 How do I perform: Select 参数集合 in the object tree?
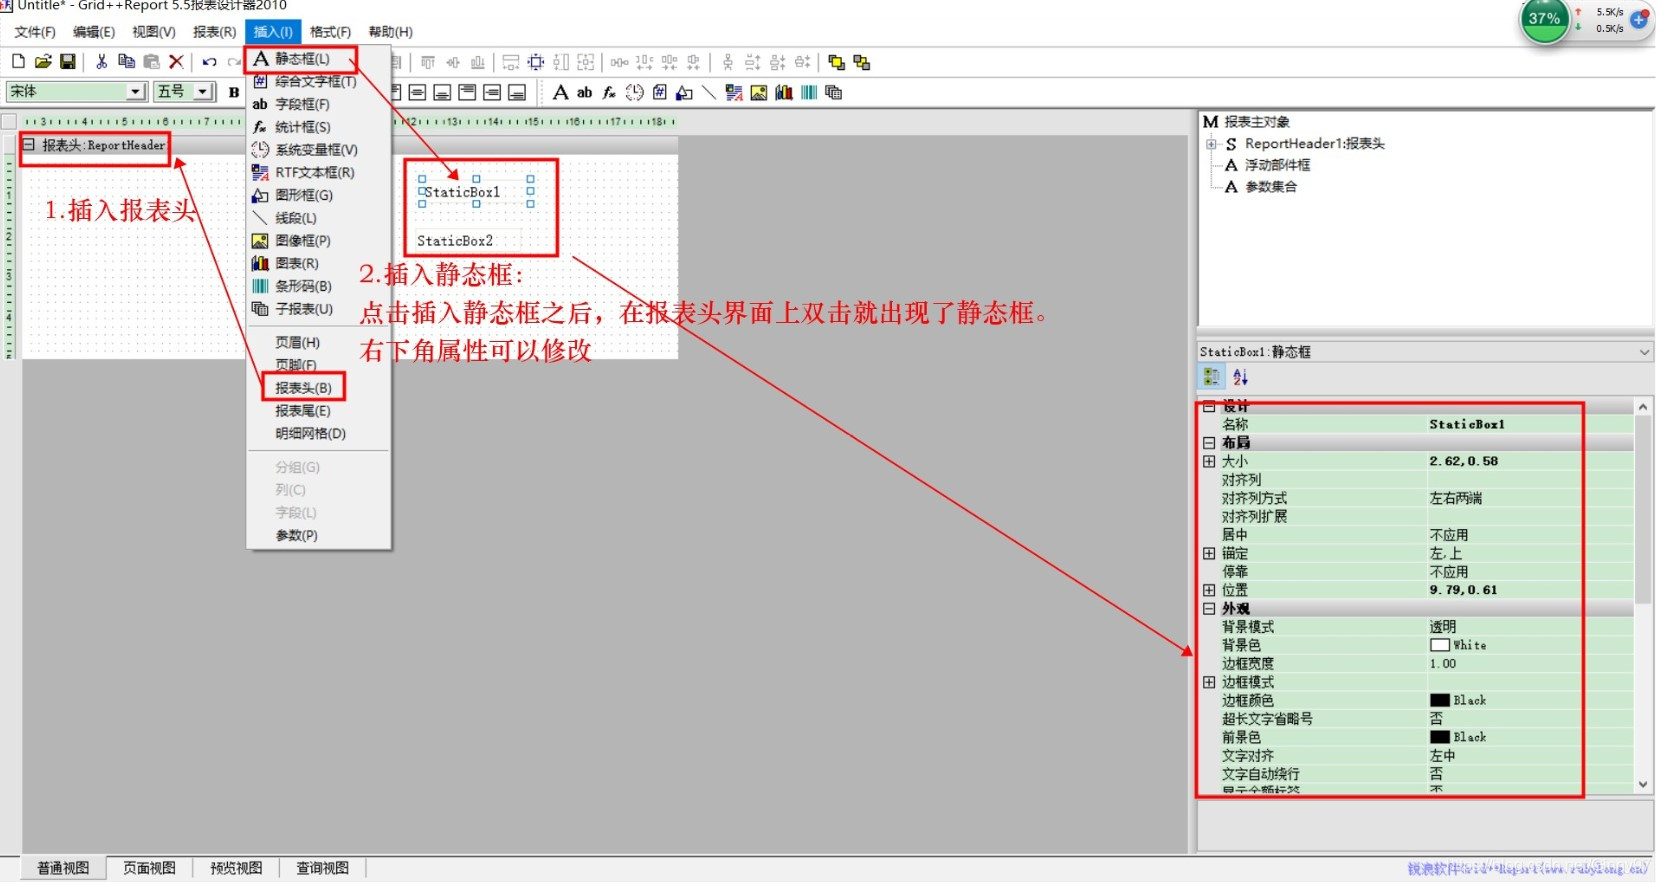[x=1271, y=187]
